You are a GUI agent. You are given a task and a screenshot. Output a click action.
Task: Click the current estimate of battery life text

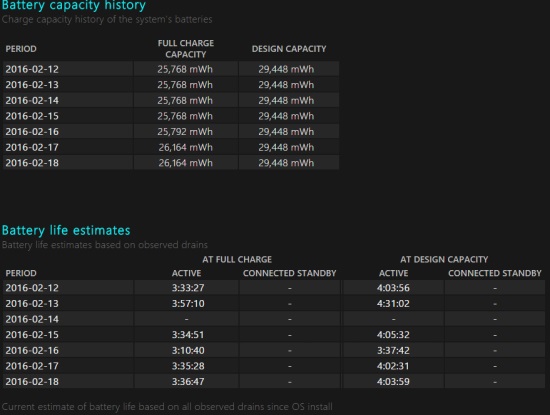(167, 407)
